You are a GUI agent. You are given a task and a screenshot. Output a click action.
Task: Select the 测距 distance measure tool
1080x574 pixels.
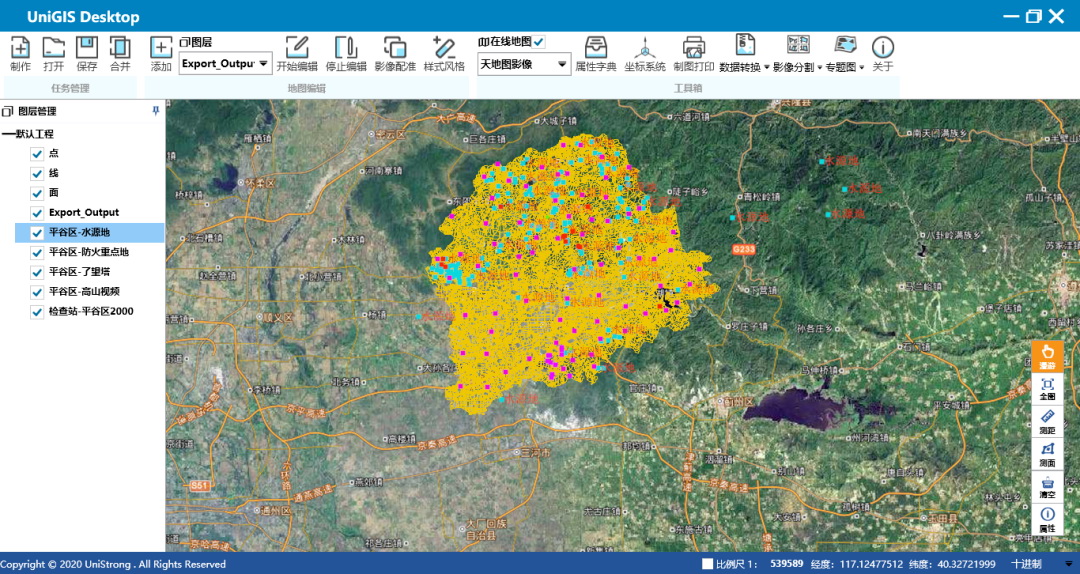[1047, 420]
